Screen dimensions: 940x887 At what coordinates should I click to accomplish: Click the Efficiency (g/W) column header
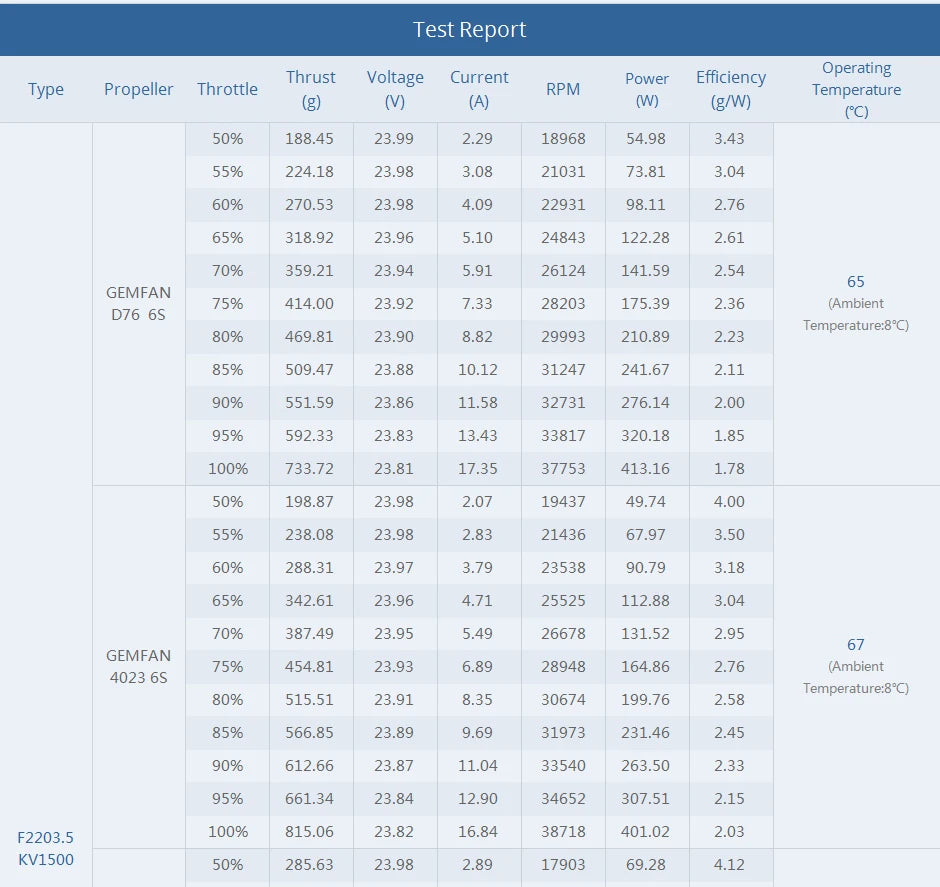pyautogui.click(x=731, y=88)
